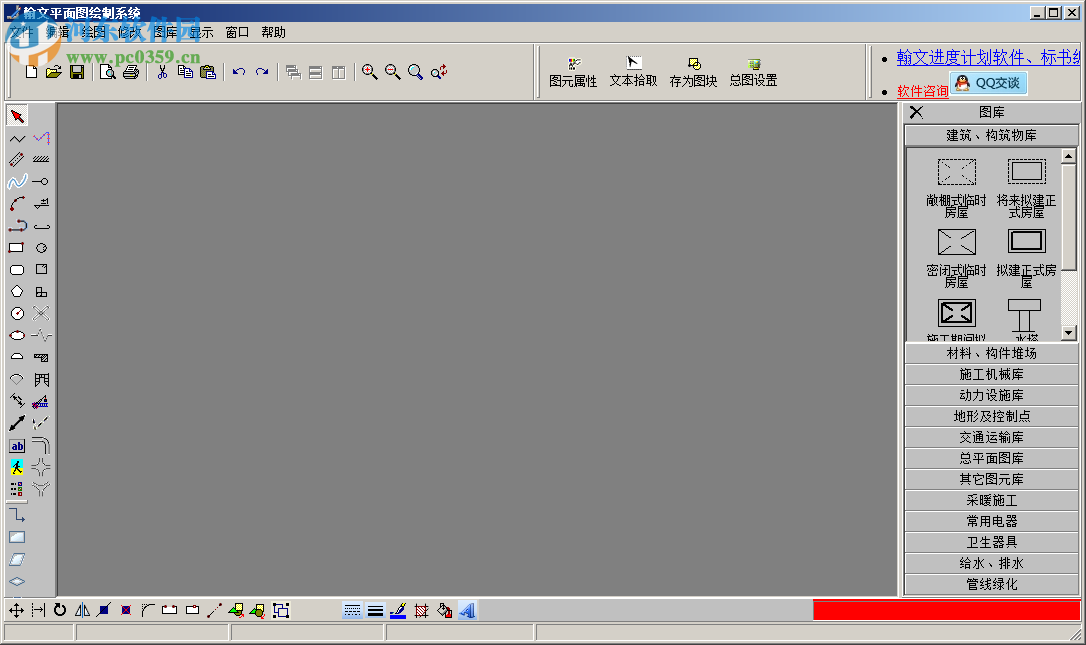Click the mirror flip icon
Image resolution: width=1086 pixels, height=645 pixels.
[82, 610]
